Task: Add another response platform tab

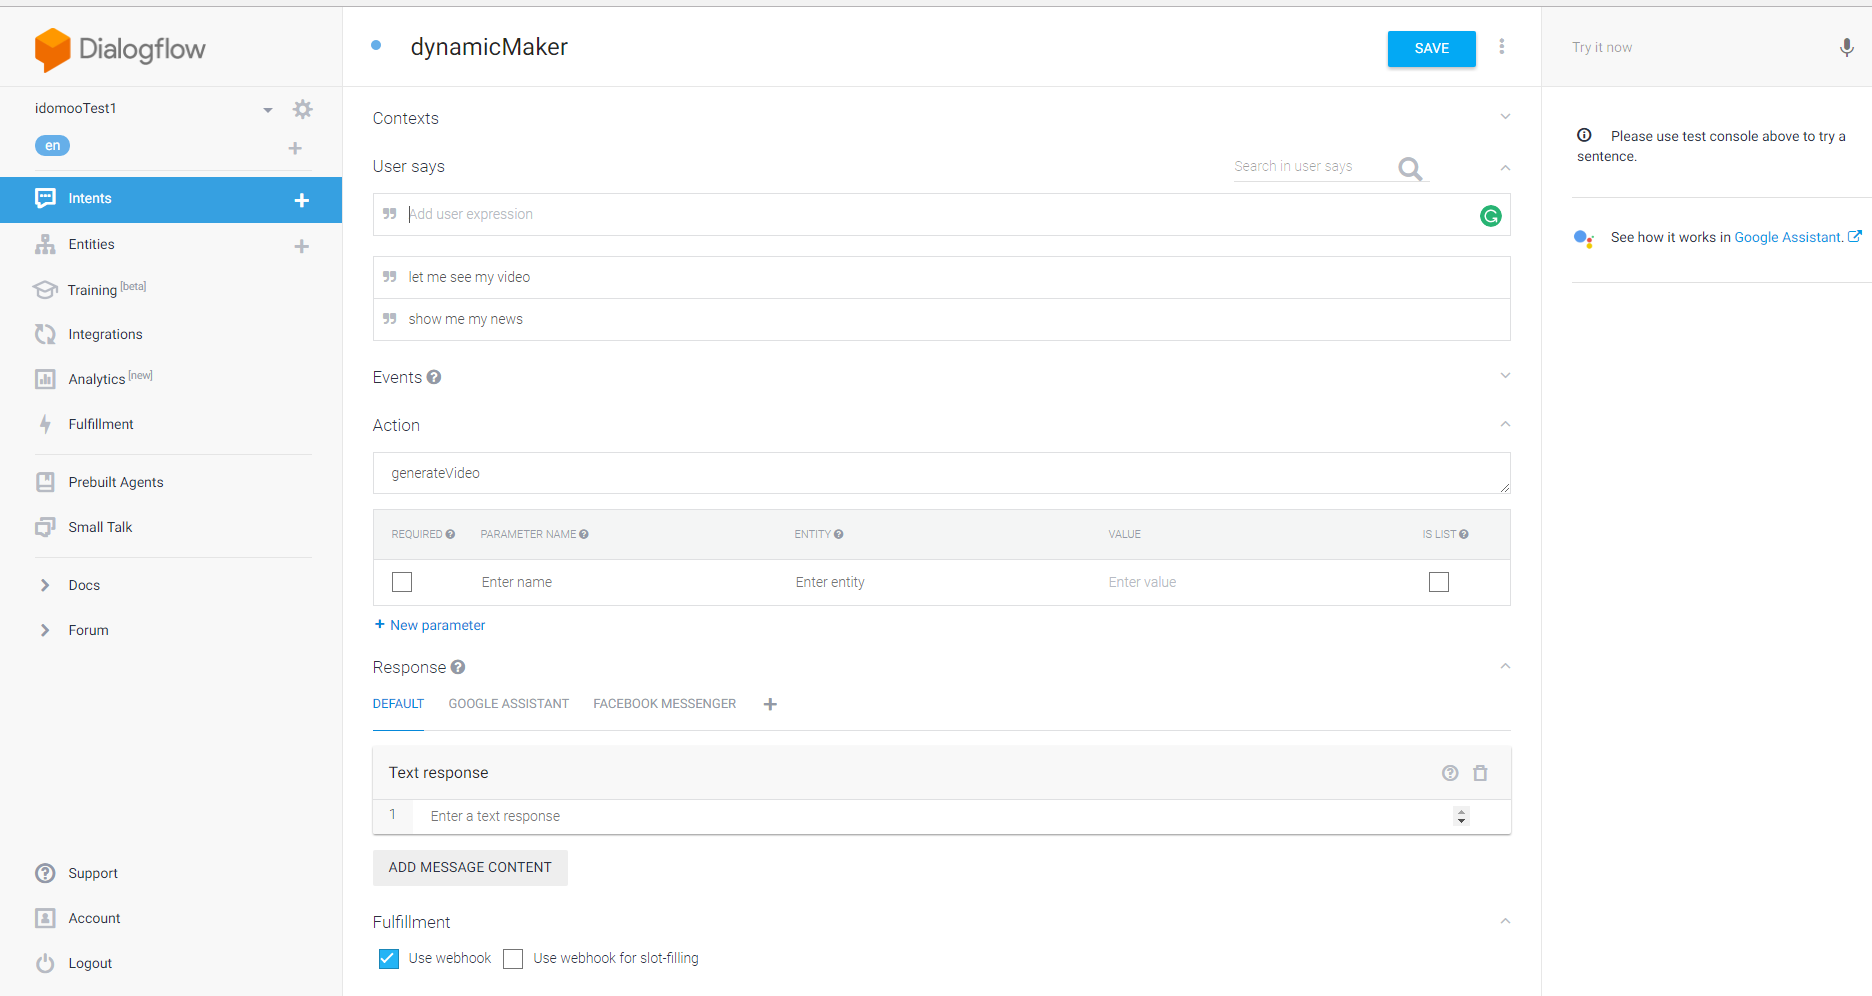Action: [x=770, y=704]
